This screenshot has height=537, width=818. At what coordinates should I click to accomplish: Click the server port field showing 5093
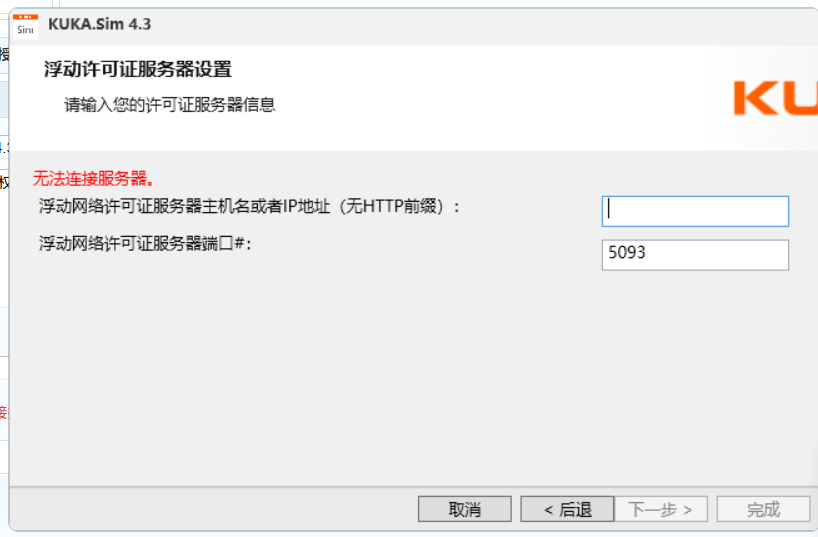pyautogui.click(x=695, y=255)
